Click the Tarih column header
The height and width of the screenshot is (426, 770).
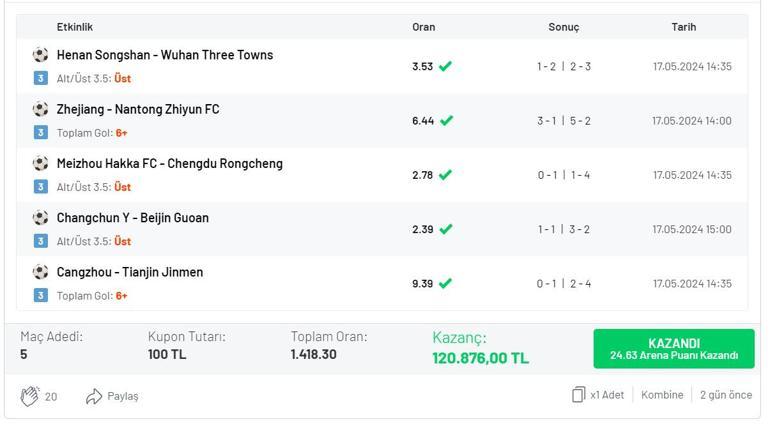click(x=684, y=27)
